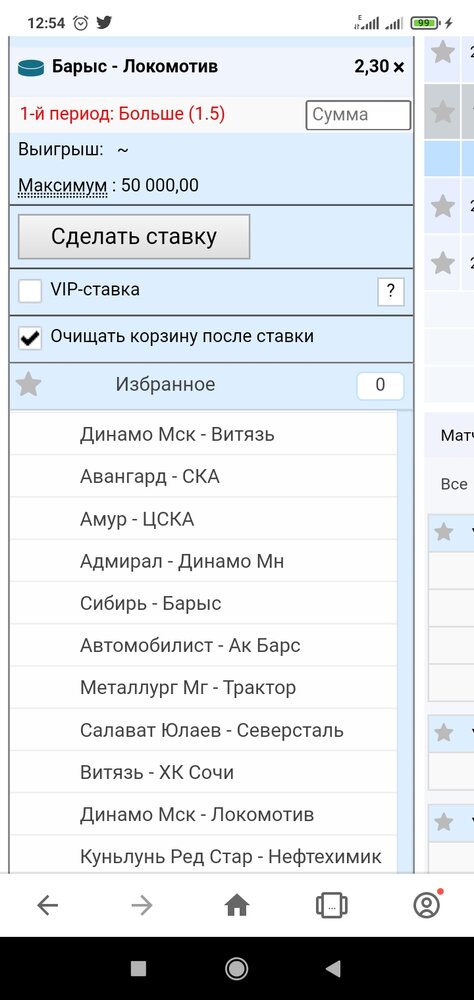The height and width of the screenshot is (1000, 474).
Task: Open the browser profile account icon
Action: tap(427, 904)
